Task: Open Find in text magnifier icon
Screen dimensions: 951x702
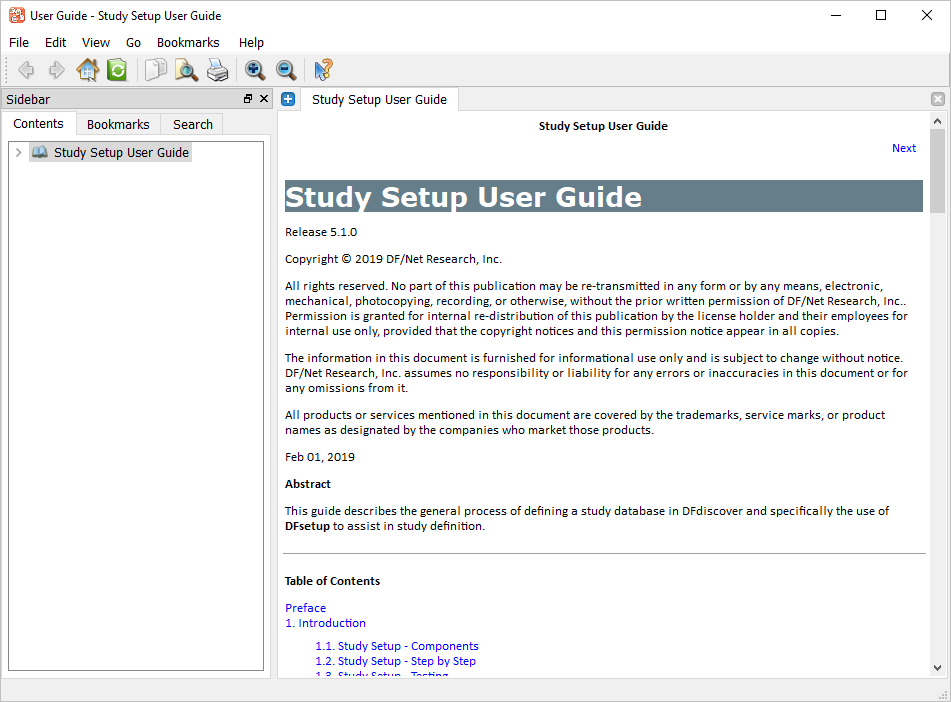Action: 186,70
